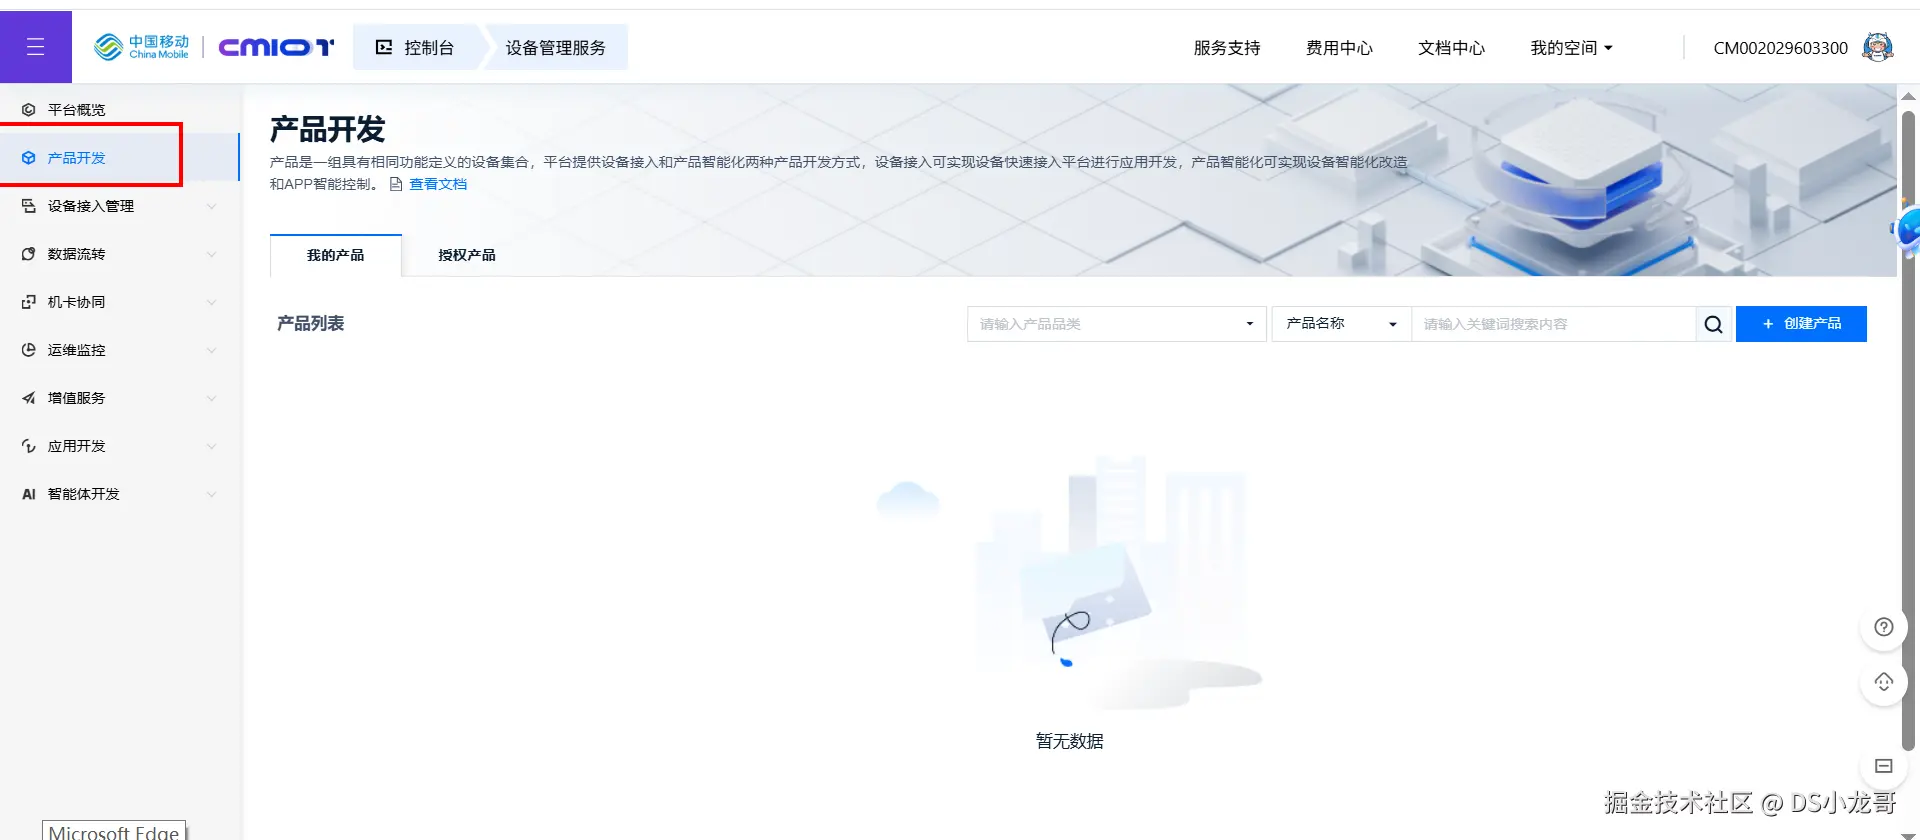This screenshot has width=1920, height=840.
Task: Expand 运维监控 menu chevron
Action: 211,350
